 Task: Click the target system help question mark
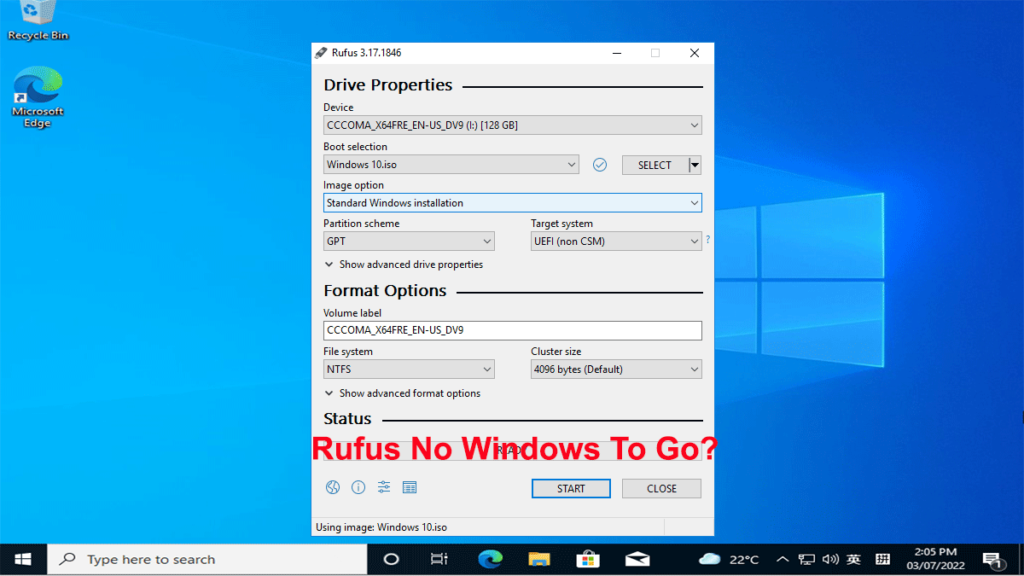point(708,240)
